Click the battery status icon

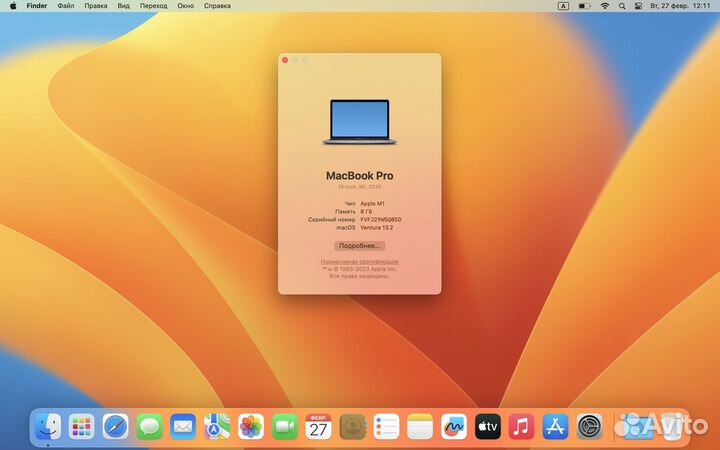tap(584, 6)
